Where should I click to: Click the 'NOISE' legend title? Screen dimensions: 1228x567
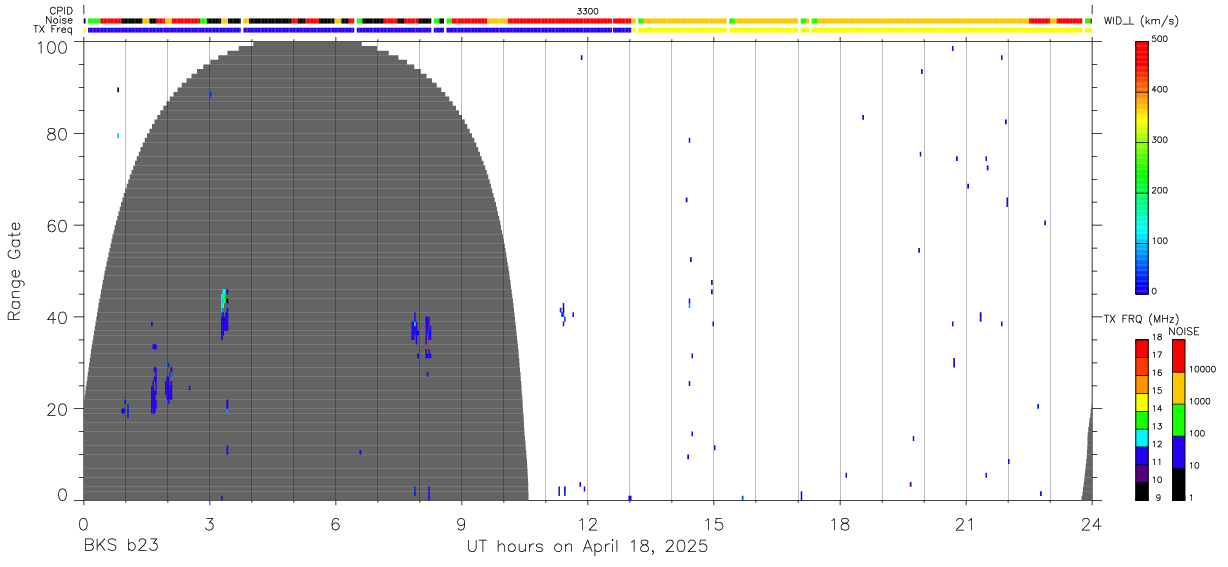(1184, 331)
